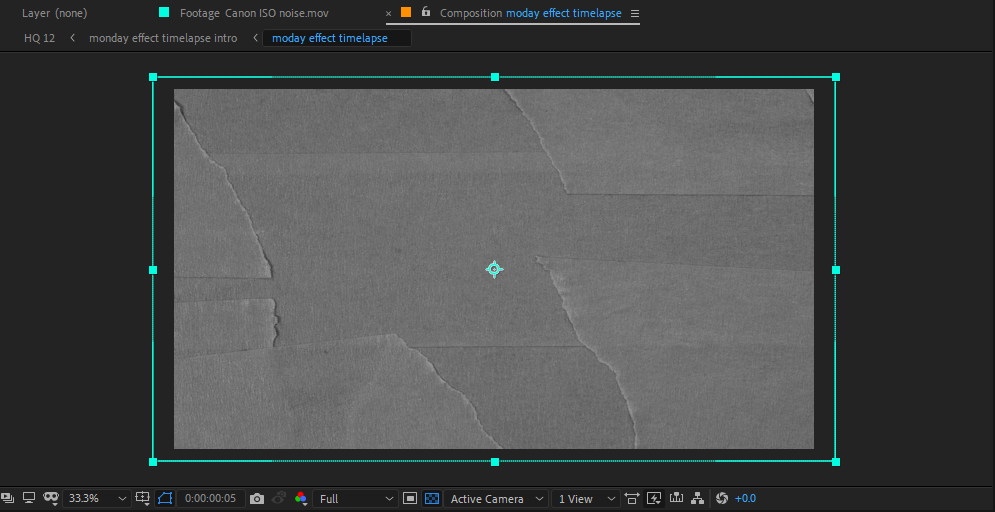995x512 pixels.
Task: Navigate to HQ 12 composition breadcrumb
Action: pos(39,38)
